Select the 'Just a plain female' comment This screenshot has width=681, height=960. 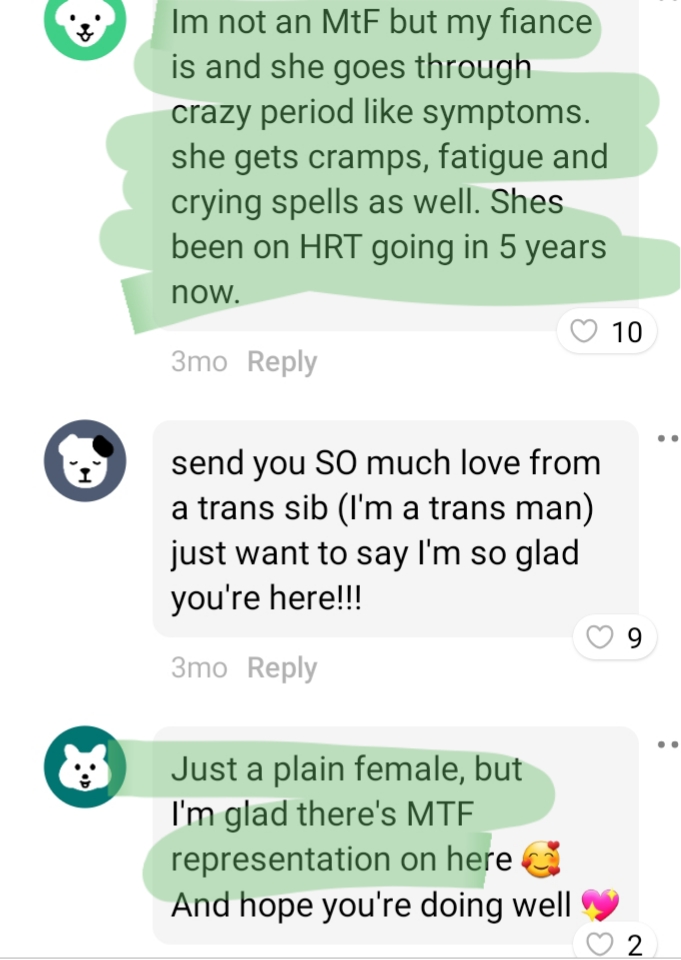click(x=395, y=836)
